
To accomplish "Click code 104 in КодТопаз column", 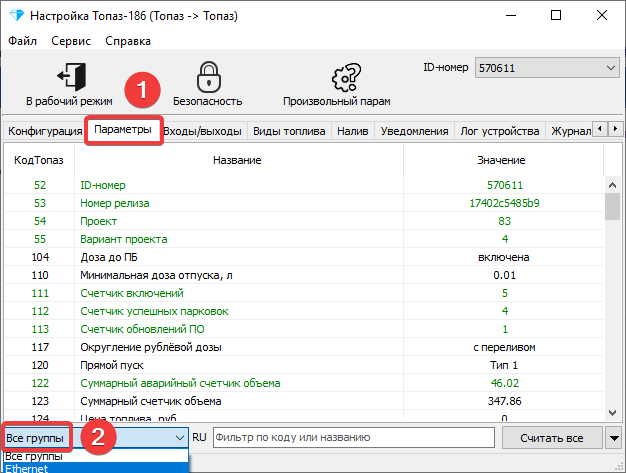I will pos(40,257).
